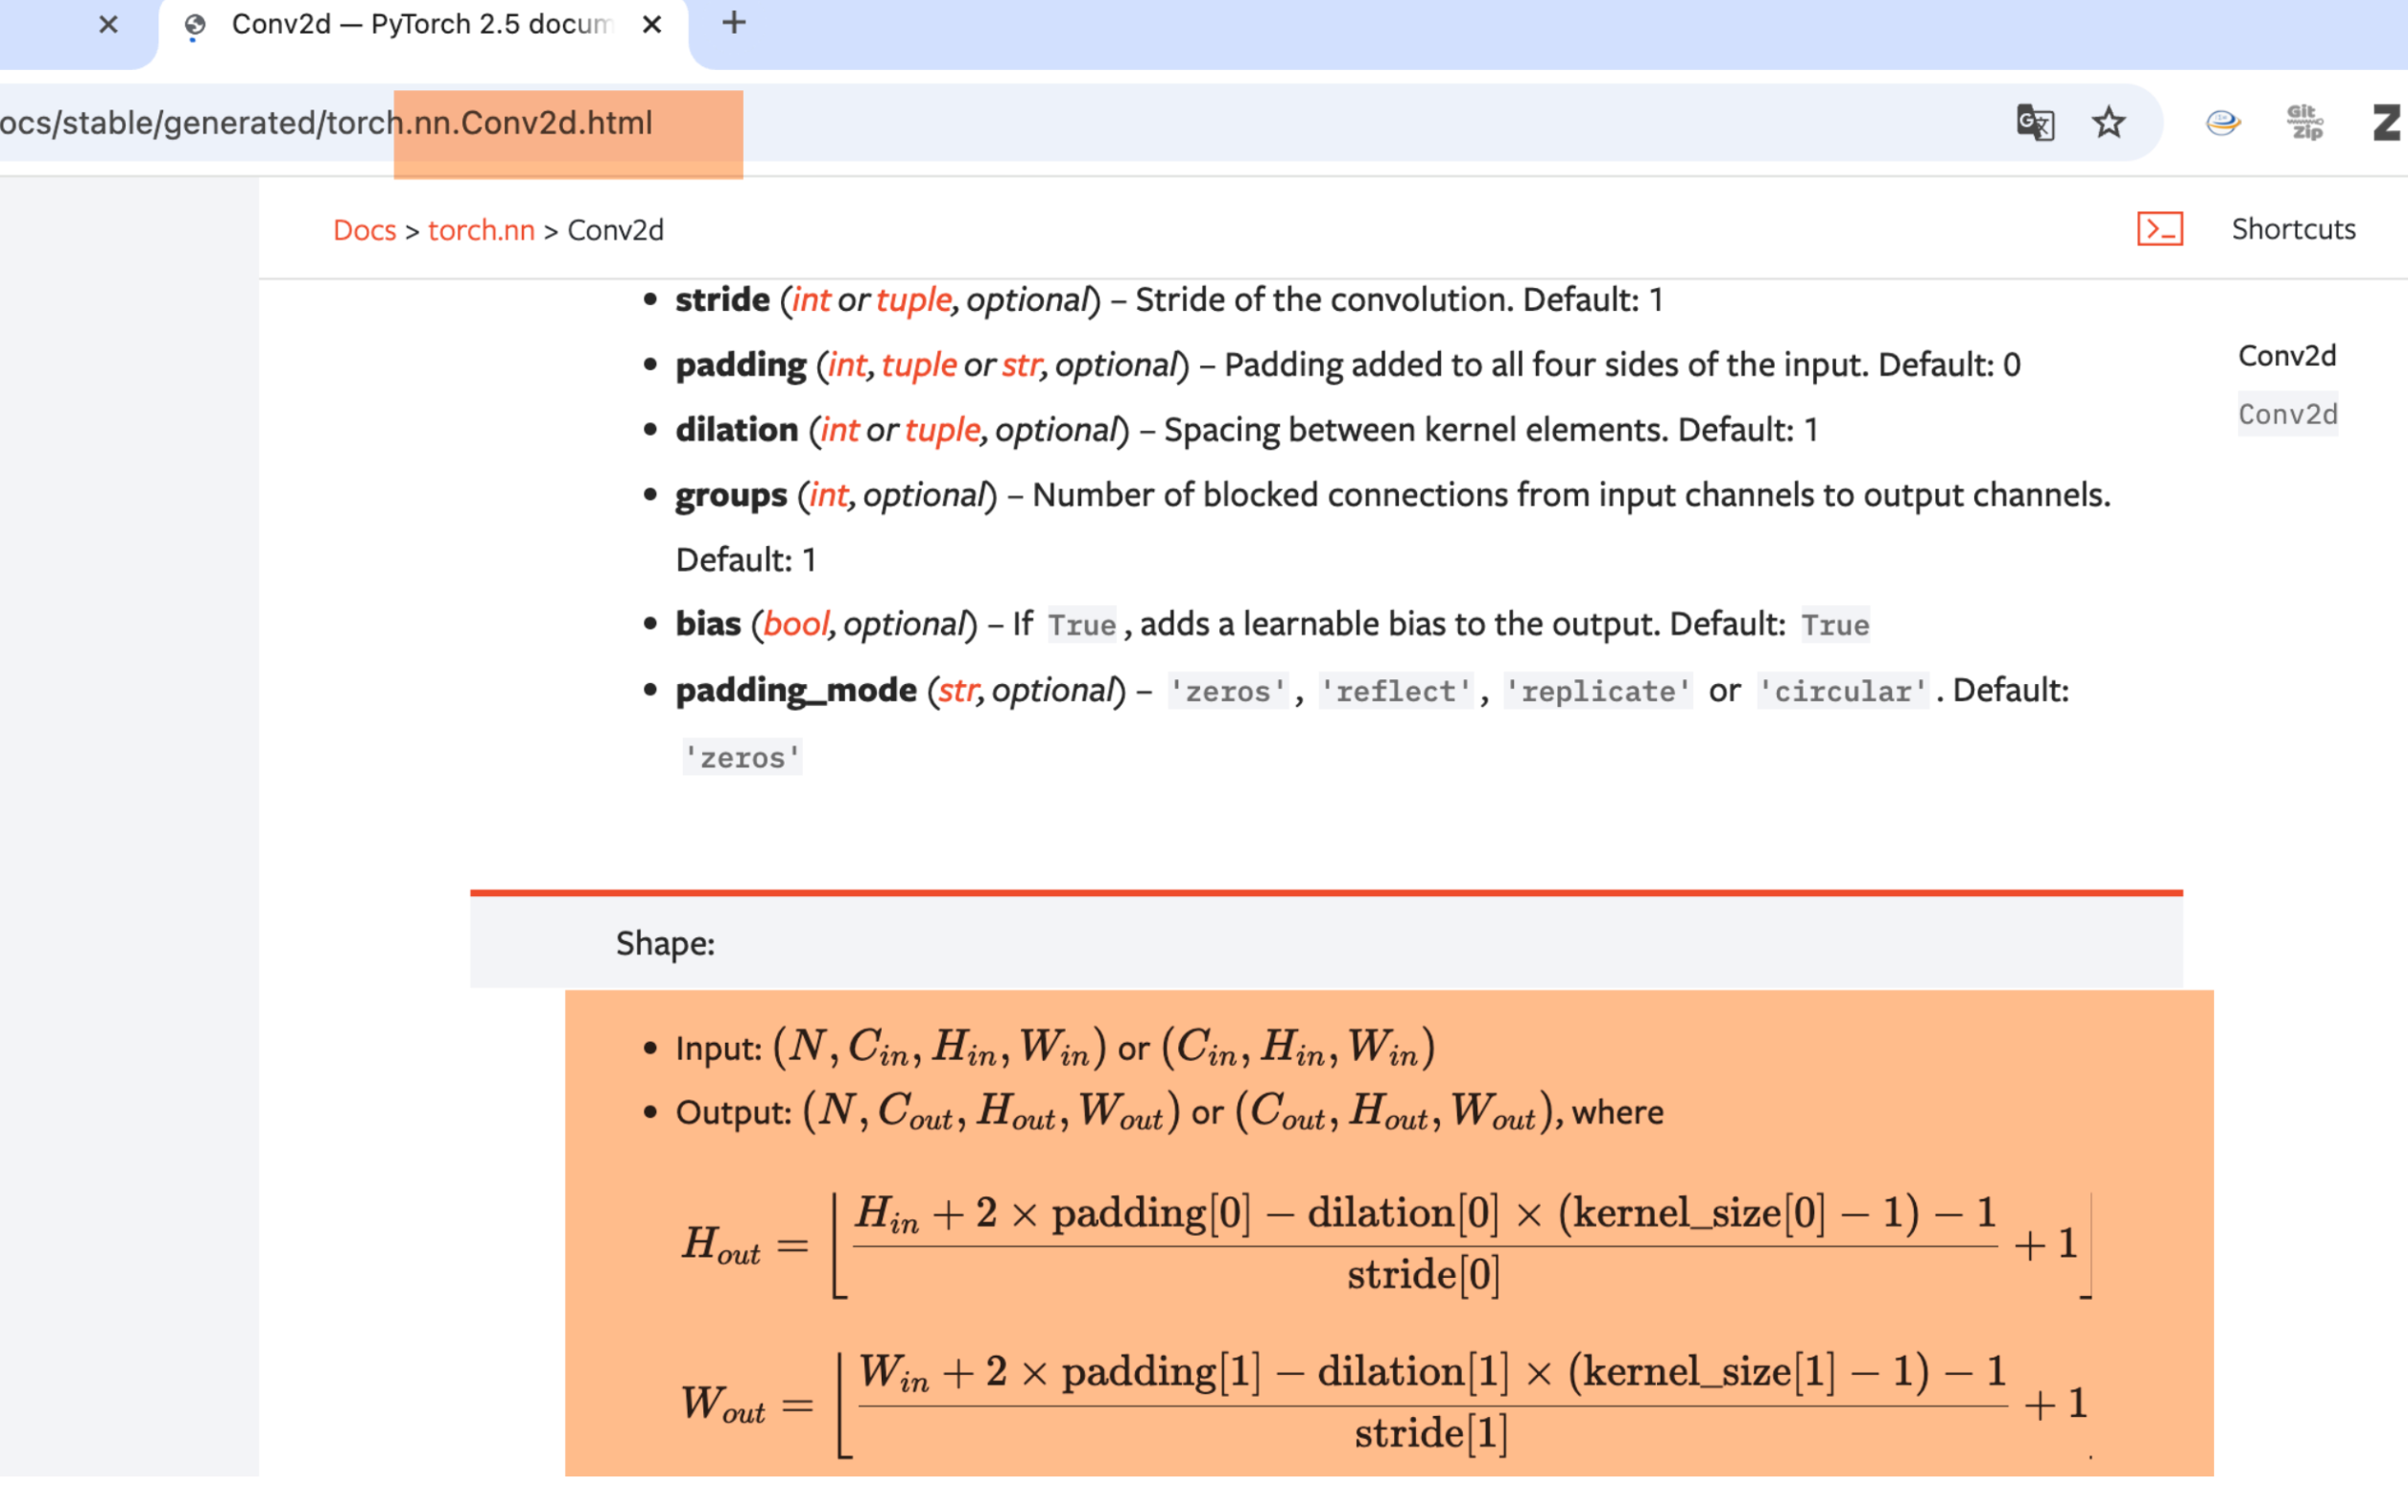Click the default 'zeros' value on last line
2408x1512 pixels.
pos(742,757)
